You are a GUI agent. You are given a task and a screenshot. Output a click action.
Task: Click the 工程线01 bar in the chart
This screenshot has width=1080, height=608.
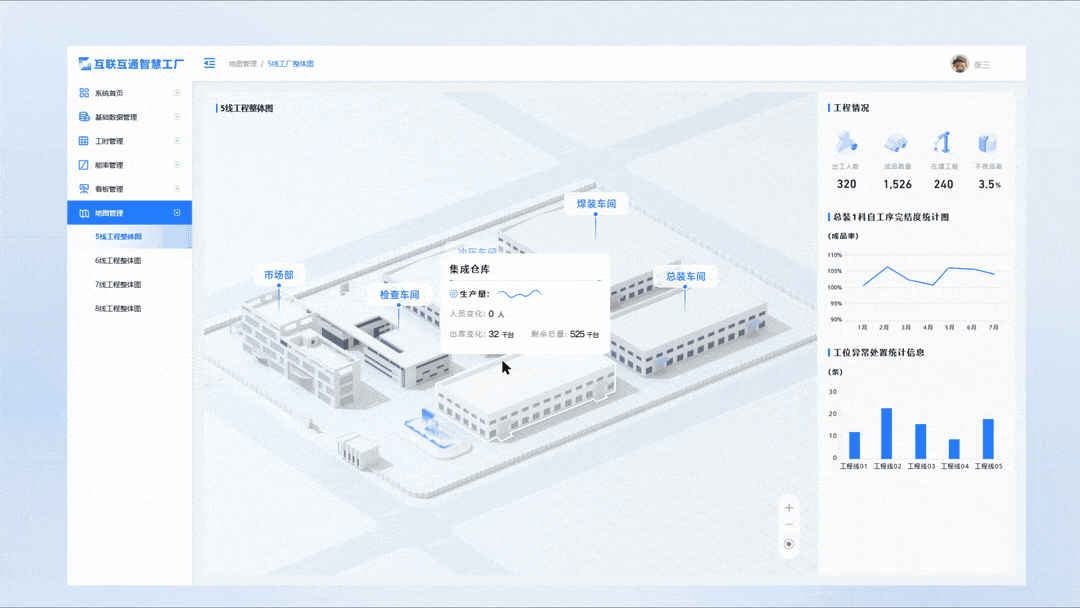[854, 445]
